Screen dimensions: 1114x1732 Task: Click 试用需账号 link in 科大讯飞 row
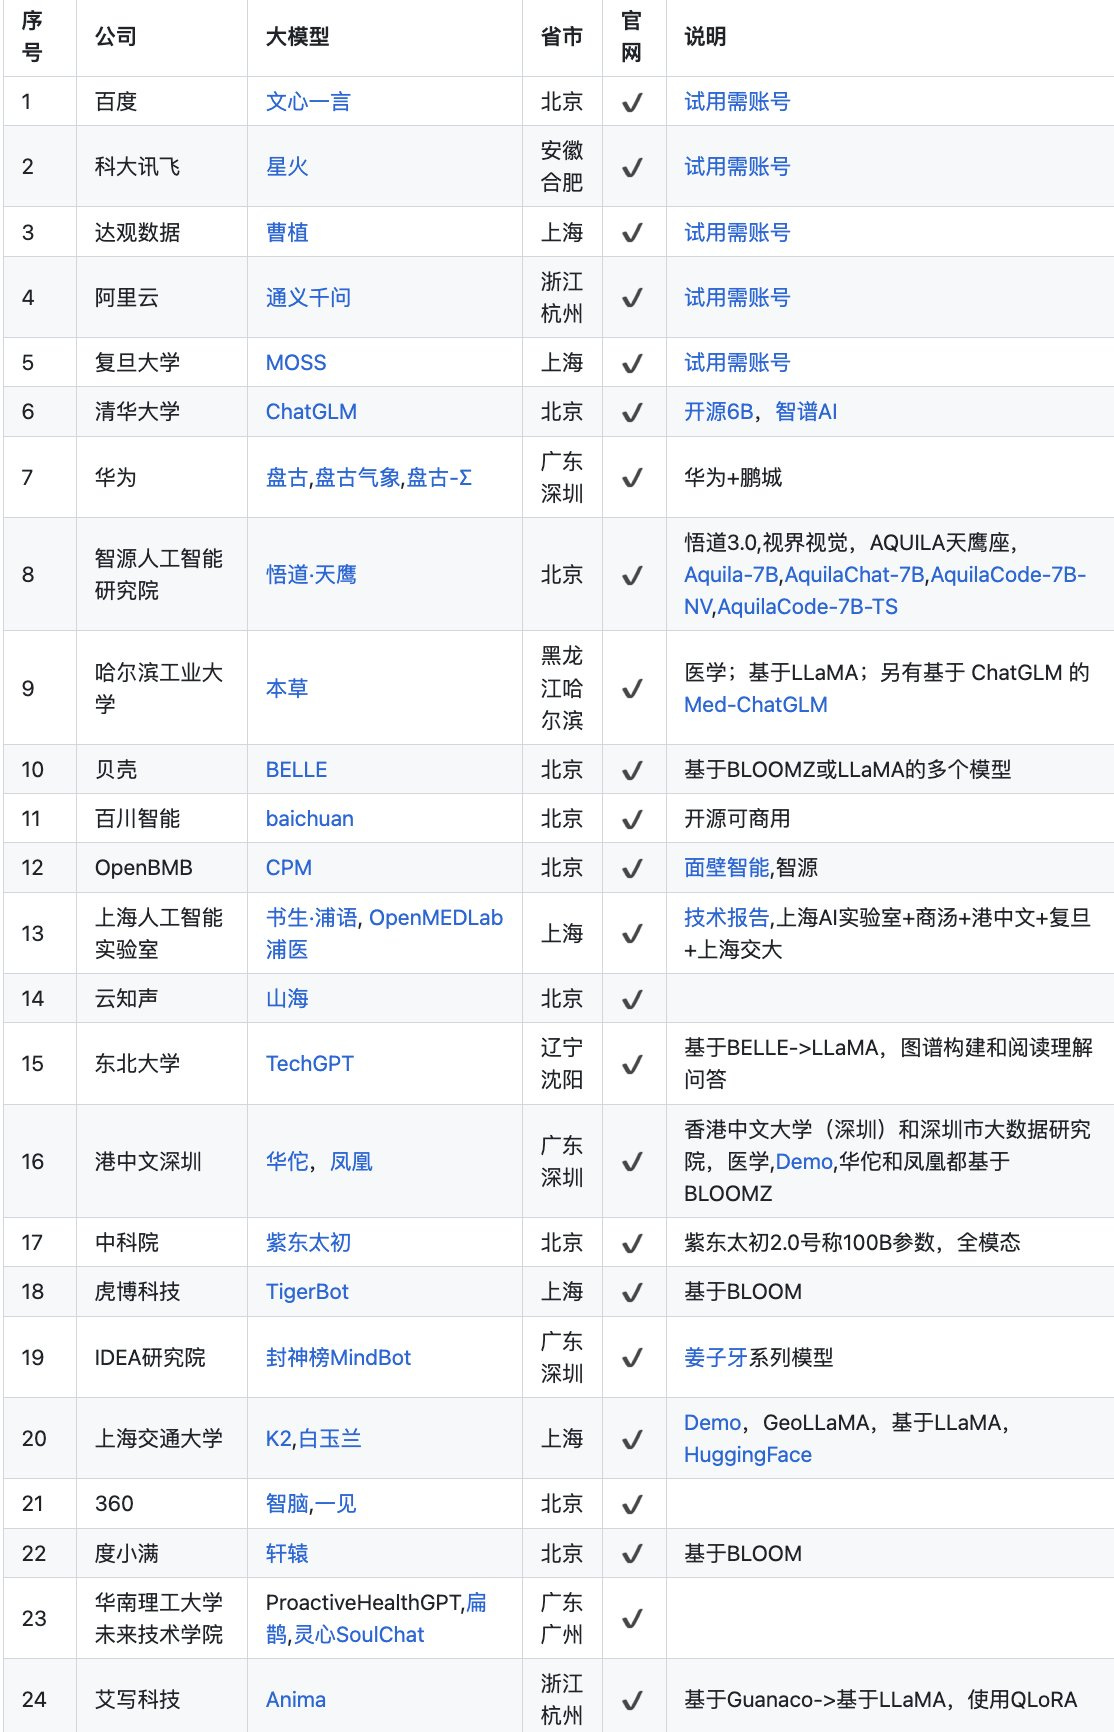tap(737, 167)
